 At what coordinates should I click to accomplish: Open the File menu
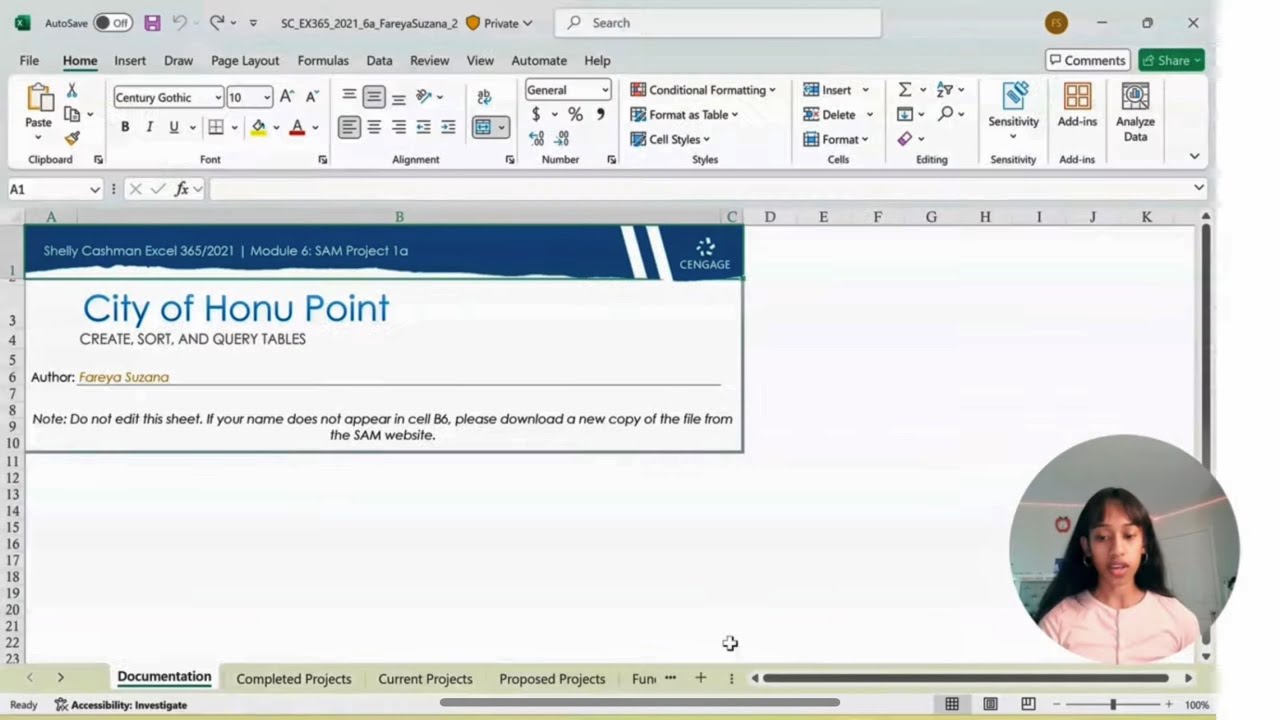coord(29,60)
